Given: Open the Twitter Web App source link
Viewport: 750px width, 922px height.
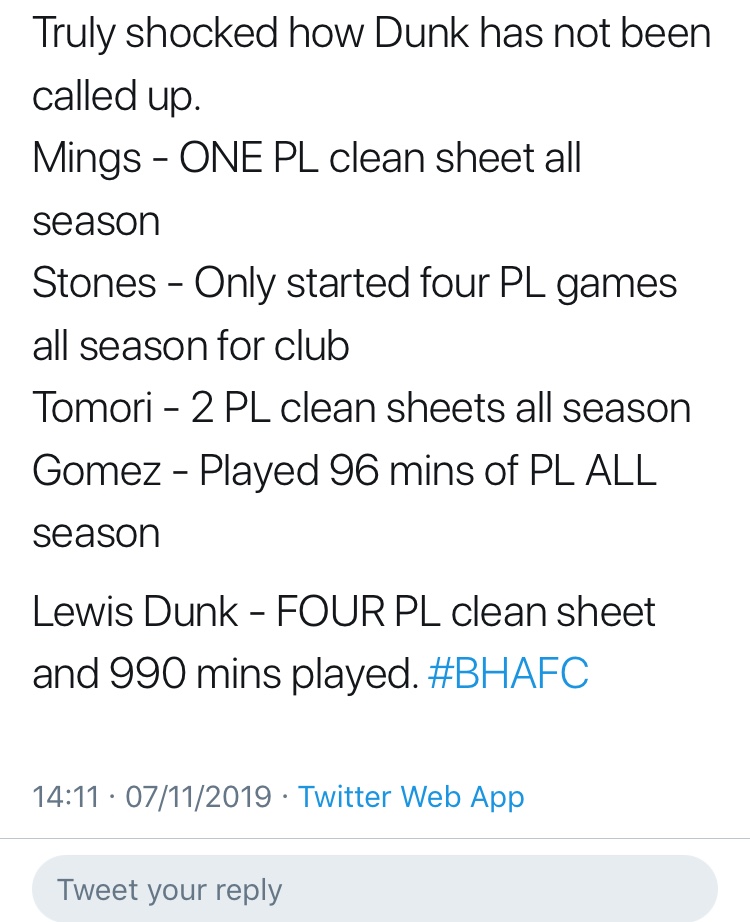Looking at the screenshot, I should pos(411,797).
